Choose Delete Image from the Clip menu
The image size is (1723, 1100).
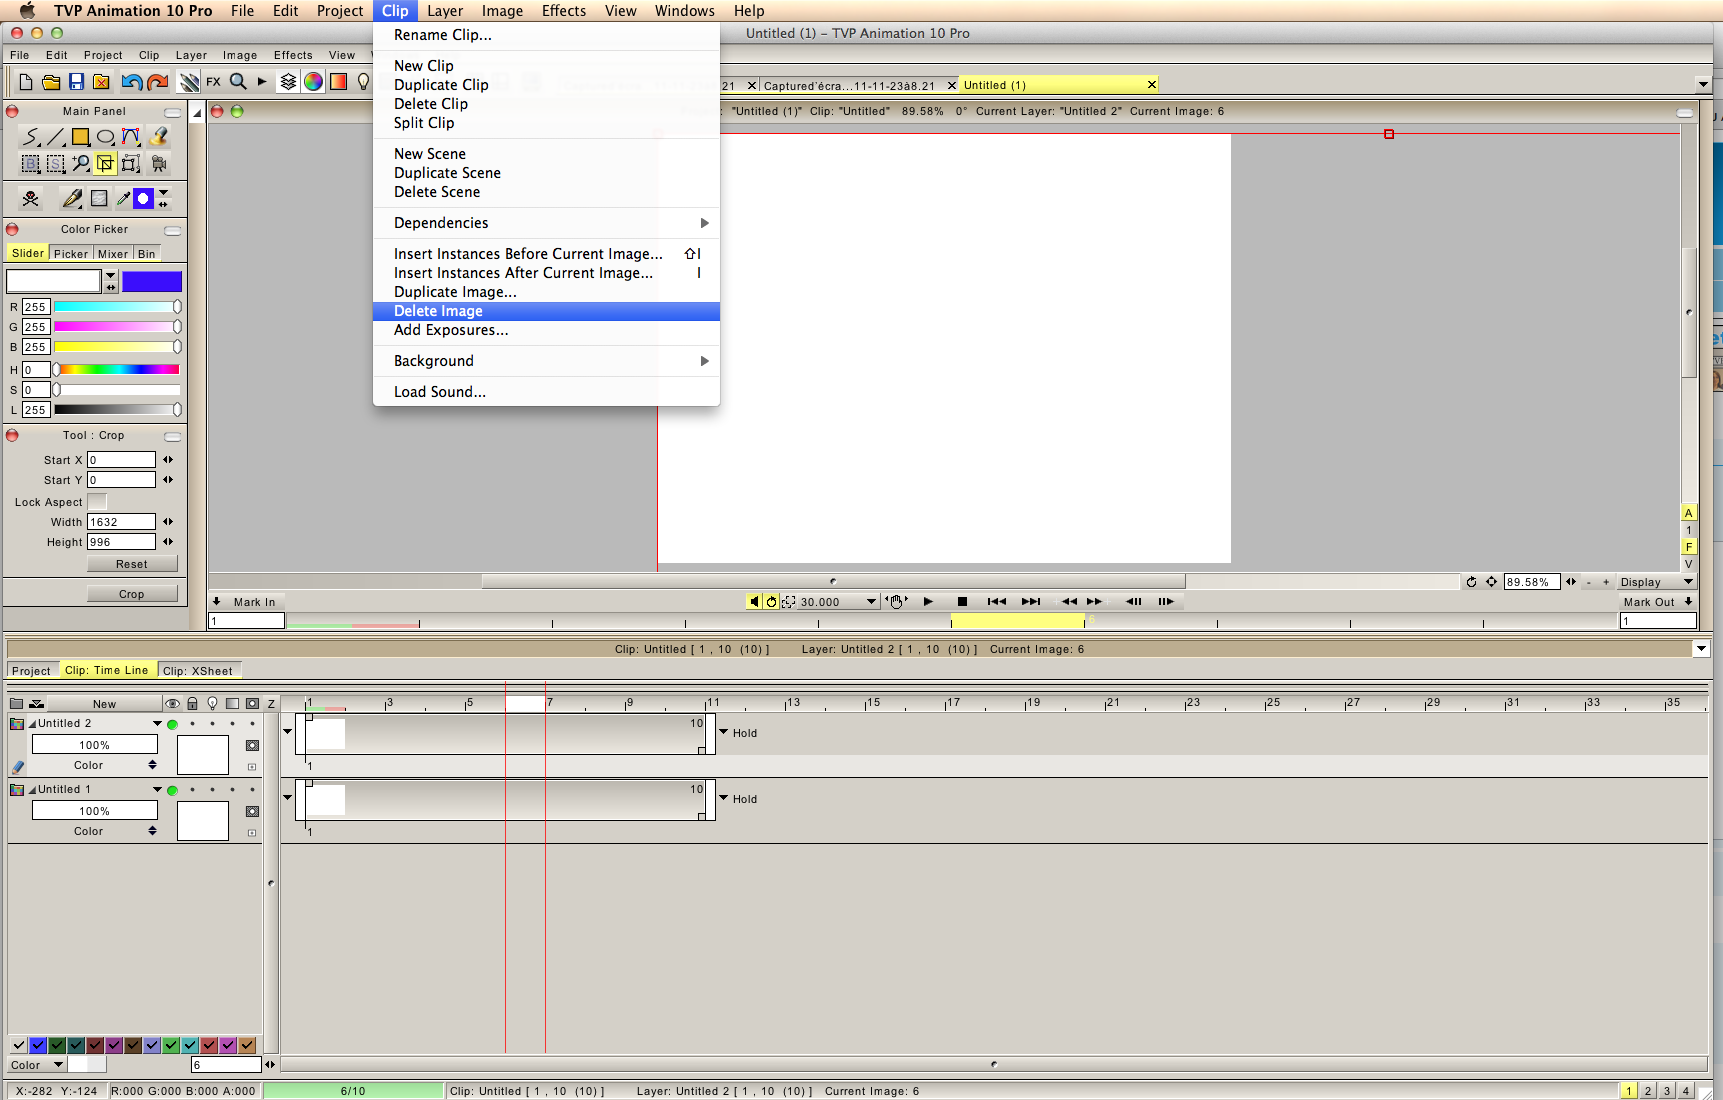click(546, 311)
